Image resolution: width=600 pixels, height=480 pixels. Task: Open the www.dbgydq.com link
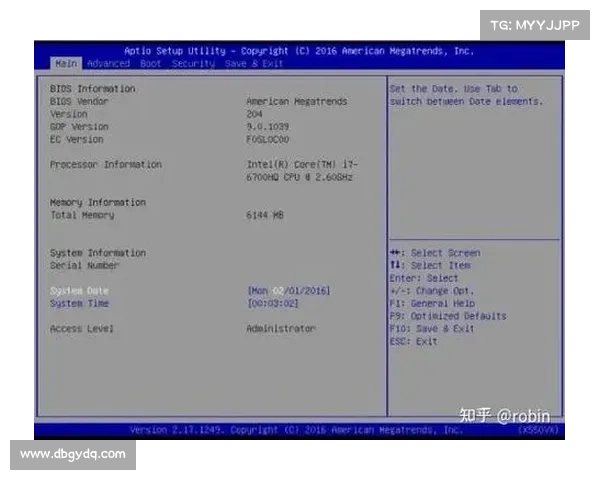click(72, 454)
